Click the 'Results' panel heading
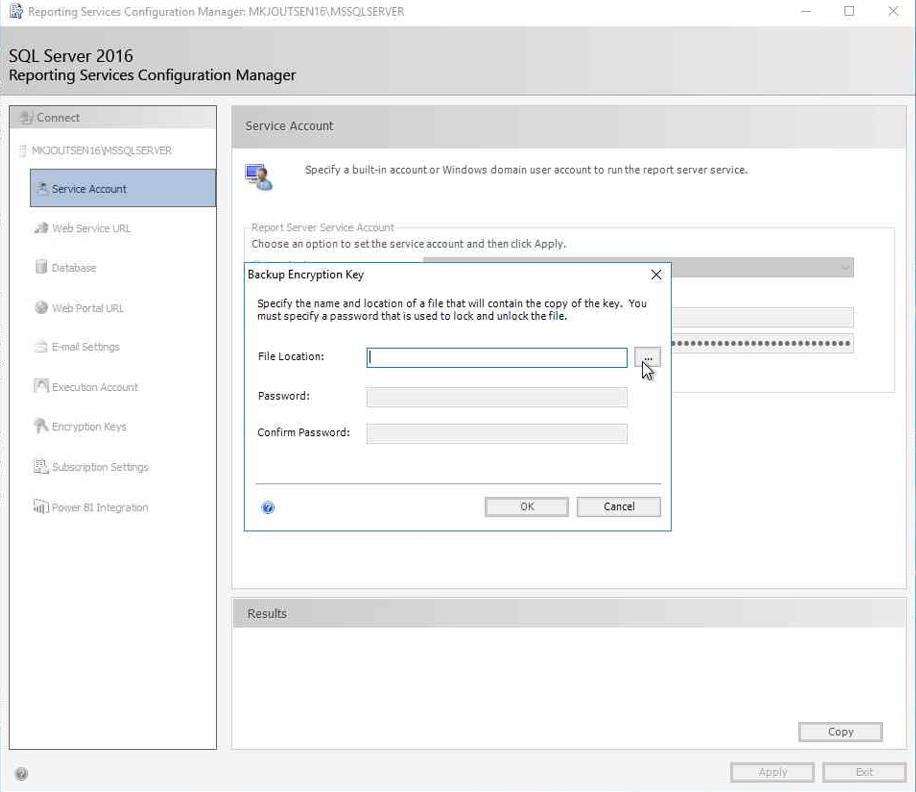Screen dimensions: 916x792 click(x=267, y=614)
